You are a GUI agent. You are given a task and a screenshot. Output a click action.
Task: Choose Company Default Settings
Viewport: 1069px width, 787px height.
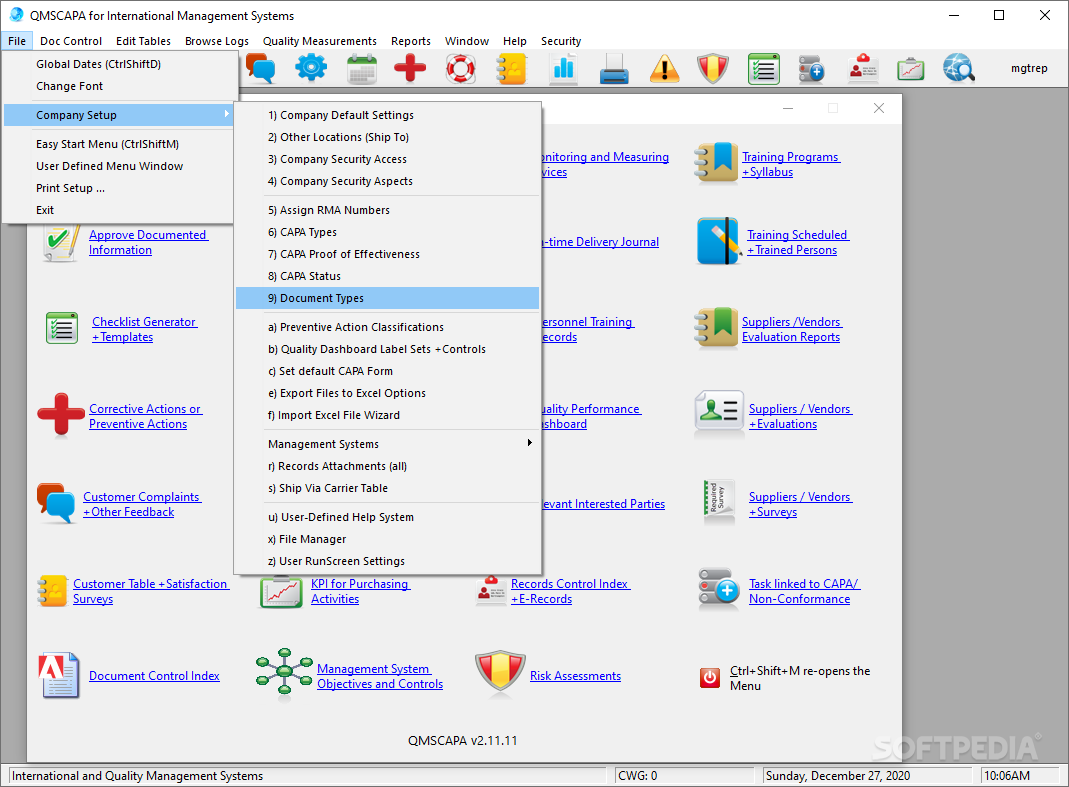point(387,115)
